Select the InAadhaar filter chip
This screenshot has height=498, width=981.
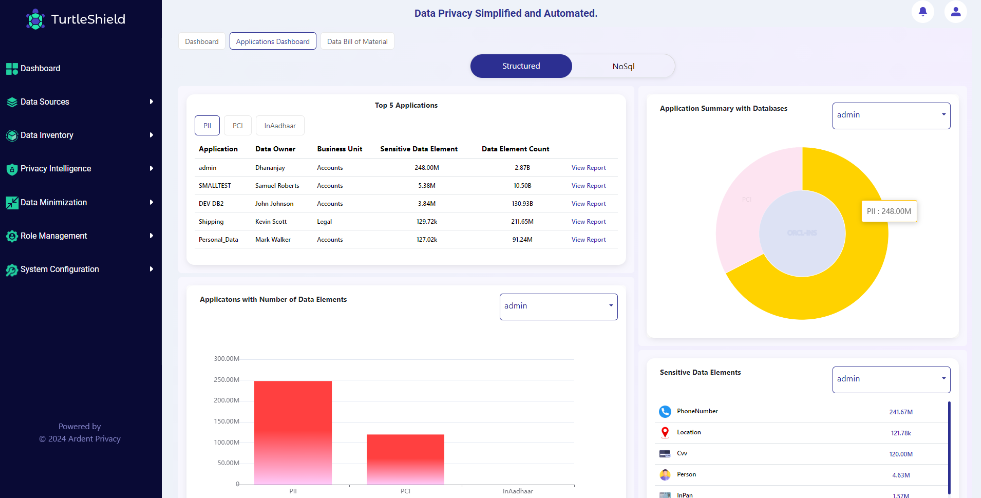click(280, 126)
